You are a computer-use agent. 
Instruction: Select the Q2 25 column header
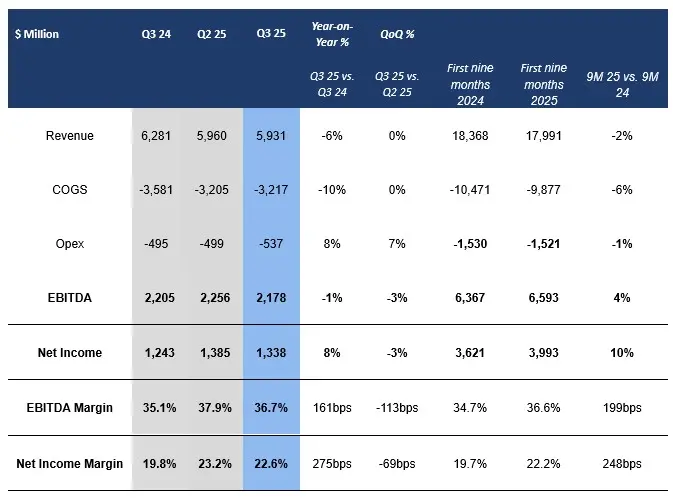point(211,34)
